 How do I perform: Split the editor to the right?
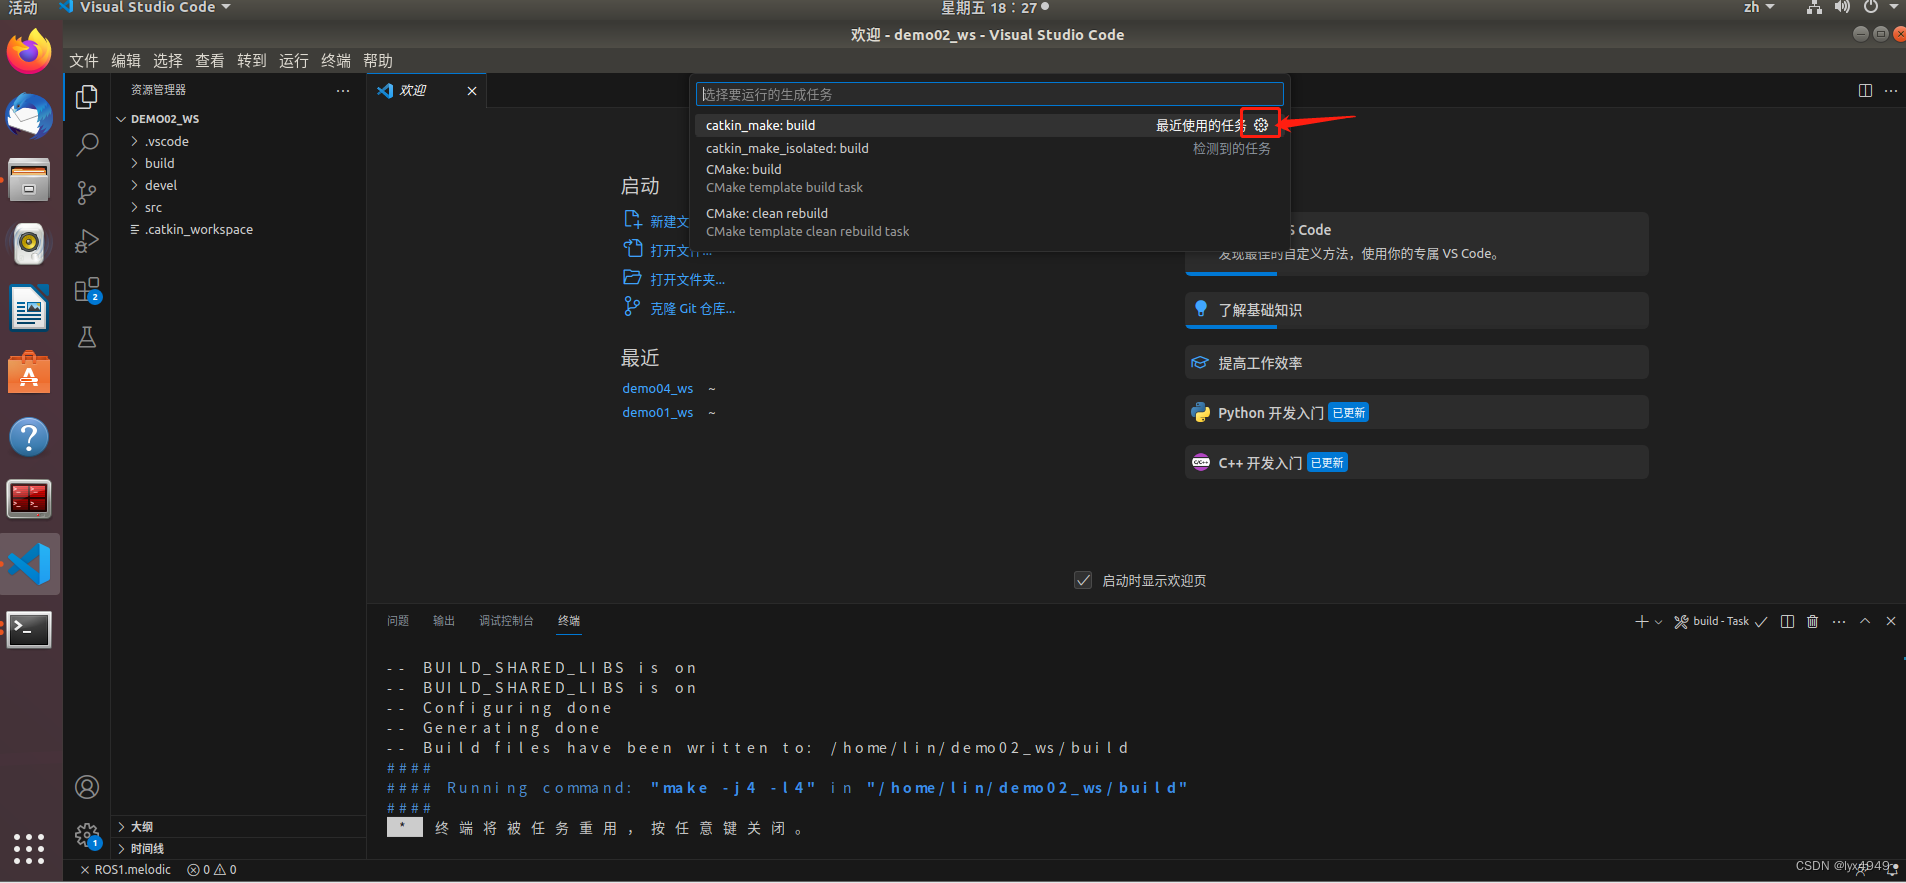coord(1865,90)
